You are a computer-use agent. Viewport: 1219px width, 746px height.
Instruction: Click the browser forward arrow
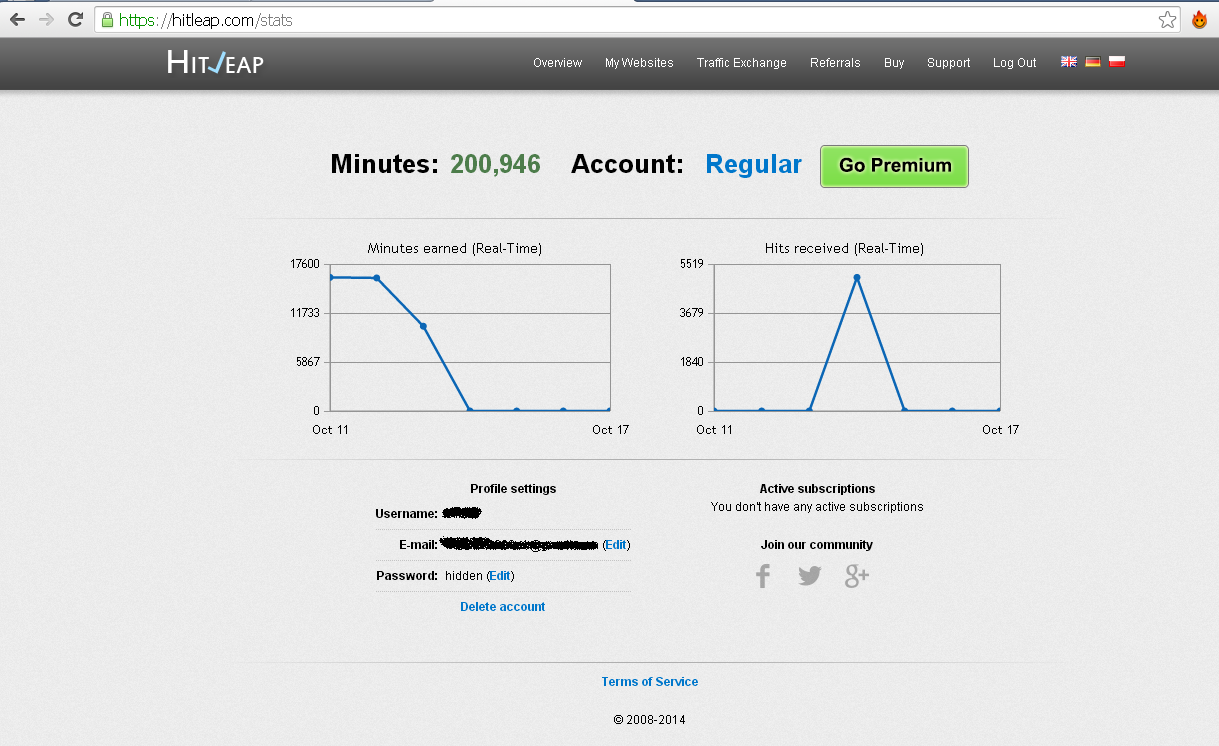tap(46, 19)
